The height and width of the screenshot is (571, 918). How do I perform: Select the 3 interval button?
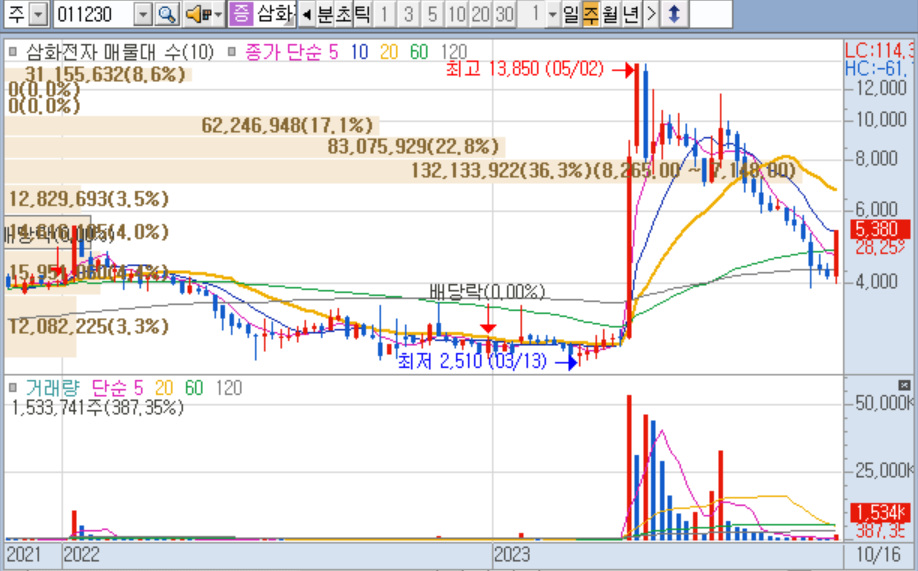408,15
